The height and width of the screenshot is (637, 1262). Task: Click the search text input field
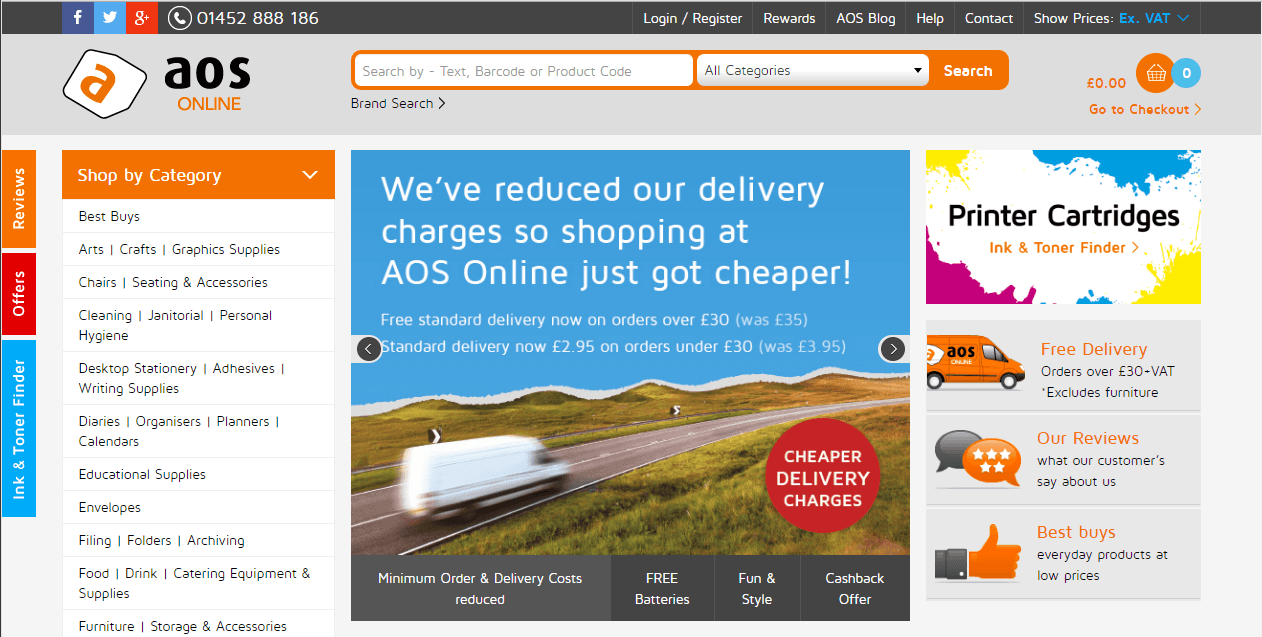coord(524,71)
